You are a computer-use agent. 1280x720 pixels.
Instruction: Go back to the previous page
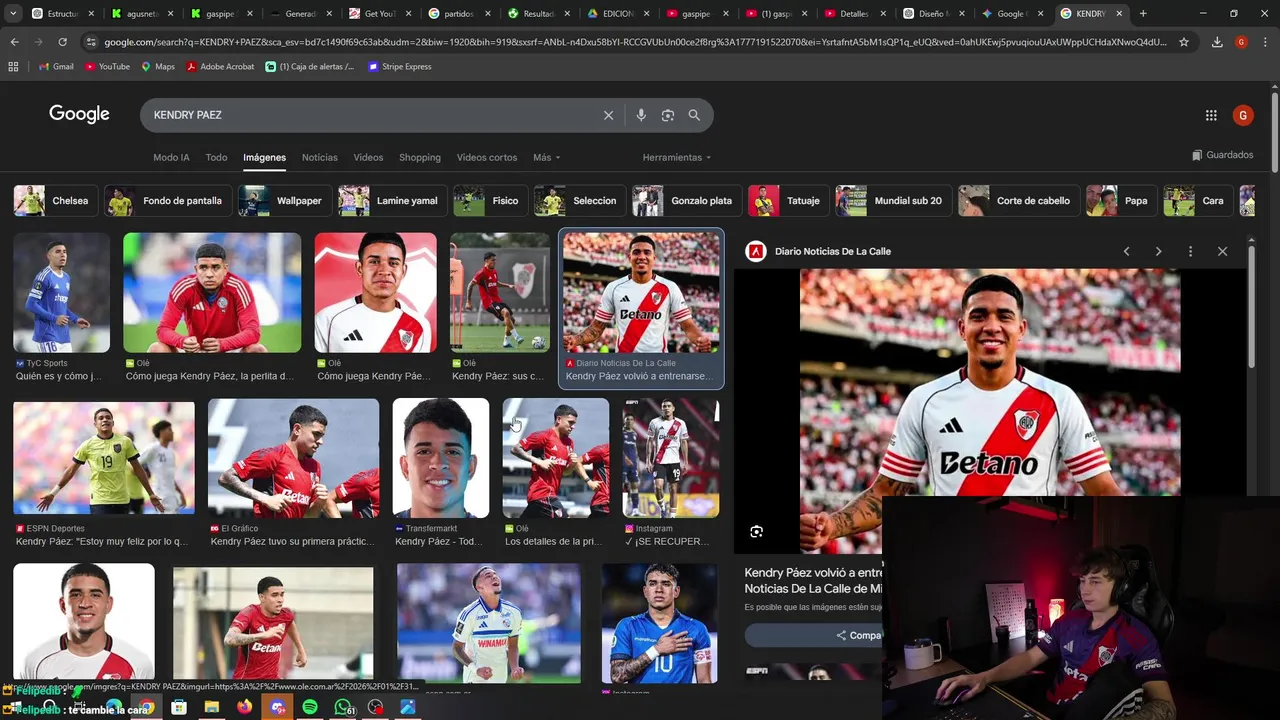(x=14, y=42)
